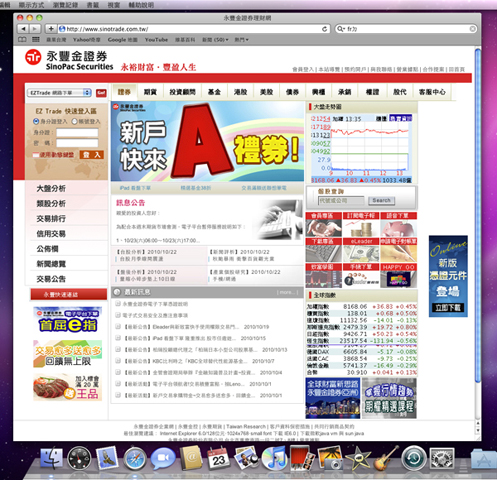Open the 首屈e指 promo banner
This screenshot has width=497, height=480.
point(67,320)
